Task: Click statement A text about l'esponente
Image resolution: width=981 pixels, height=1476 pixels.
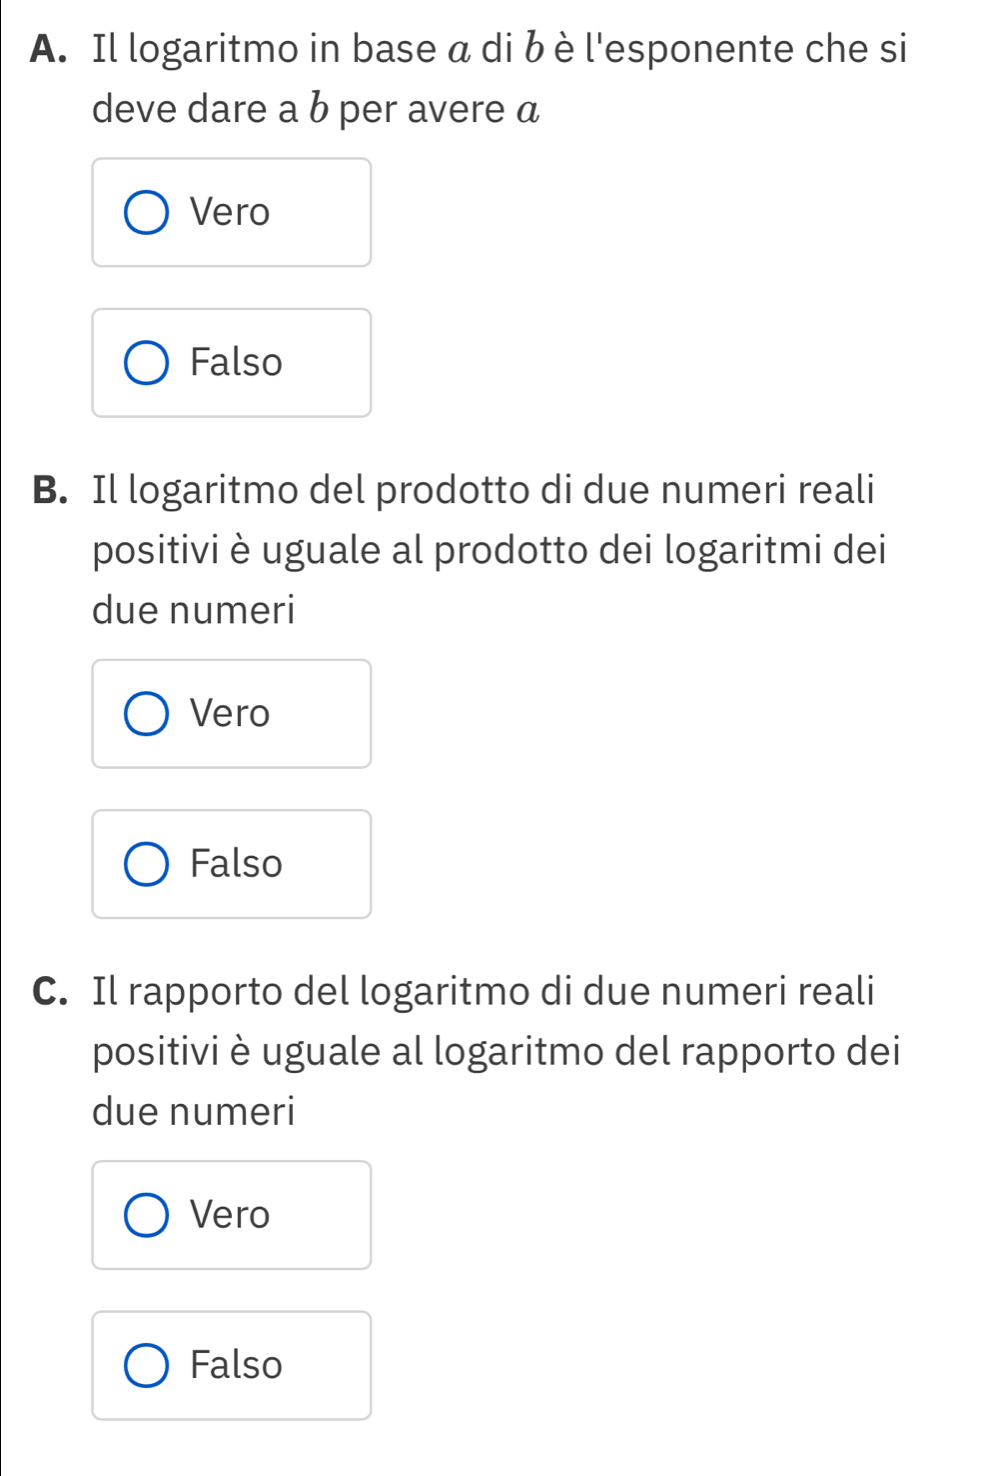Action: pyautogui.click(x=499, y=79)
